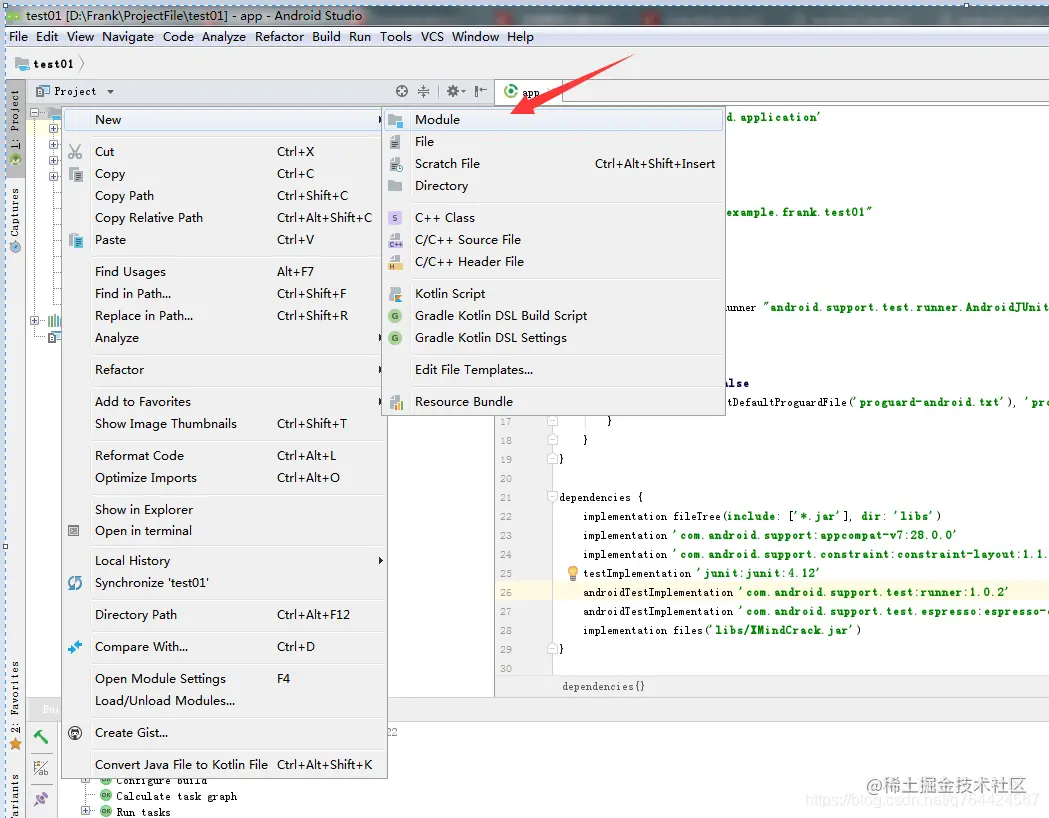This screenshot has width=1049, height=818.
Task: Choose Open Module Settings
Action: [x=225, y=679]
